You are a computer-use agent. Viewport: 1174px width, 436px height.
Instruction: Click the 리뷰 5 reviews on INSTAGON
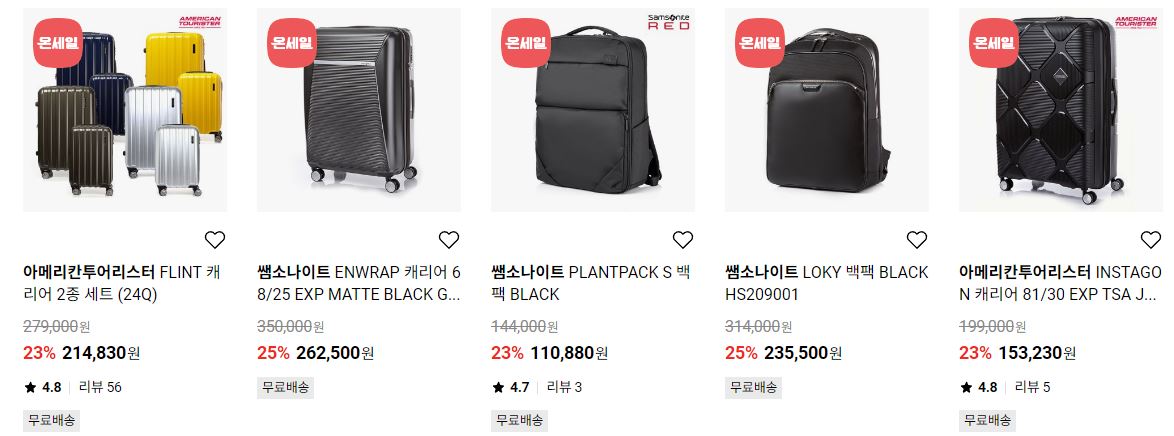(x=1032, y=387)
